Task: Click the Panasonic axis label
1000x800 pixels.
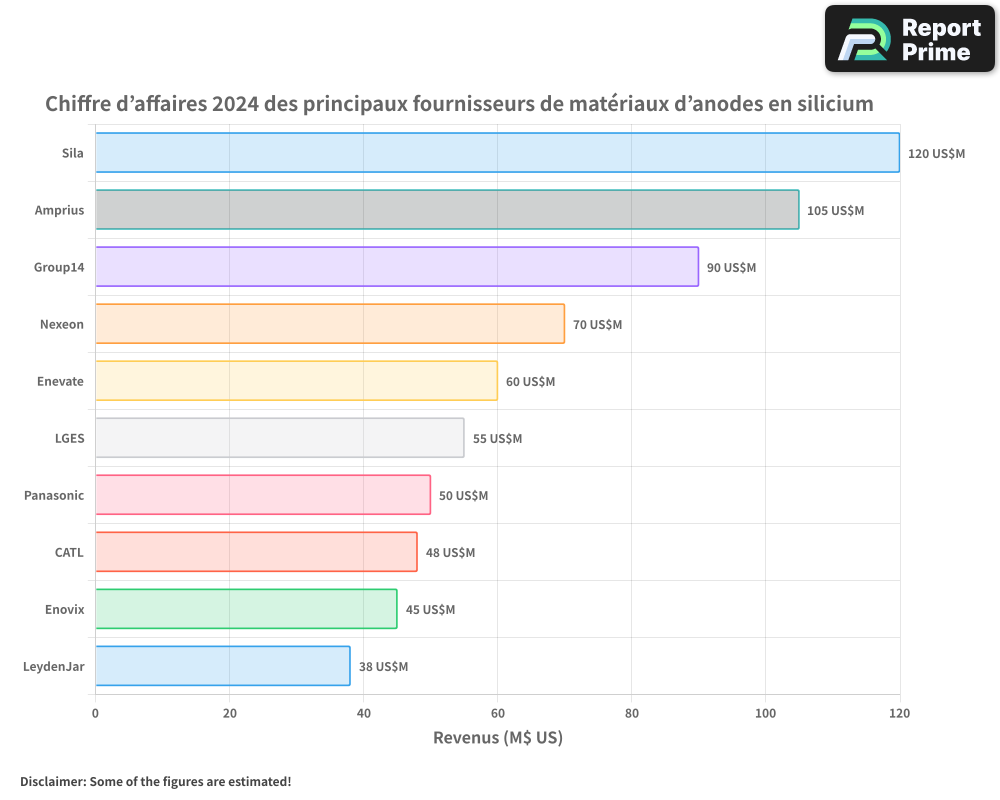Action: 54,495
